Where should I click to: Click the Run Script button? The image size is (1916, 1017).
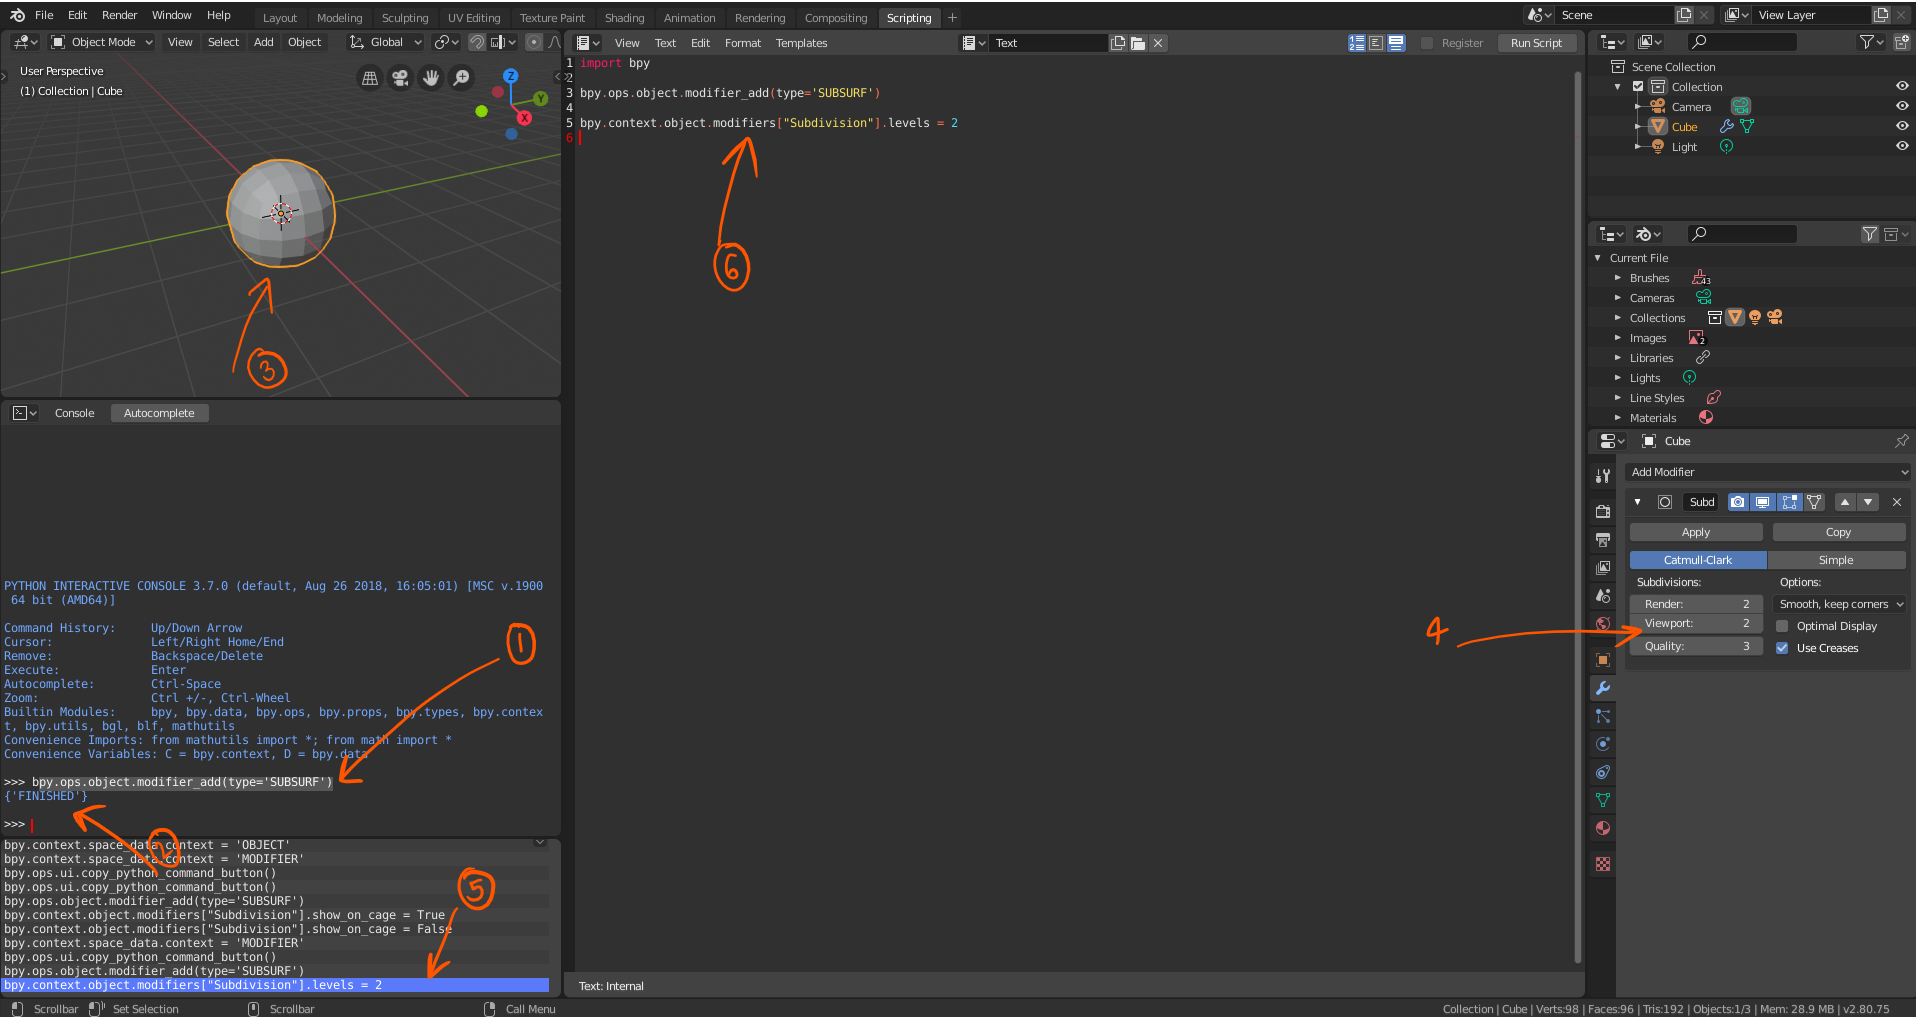click(x=1537, y=42)
